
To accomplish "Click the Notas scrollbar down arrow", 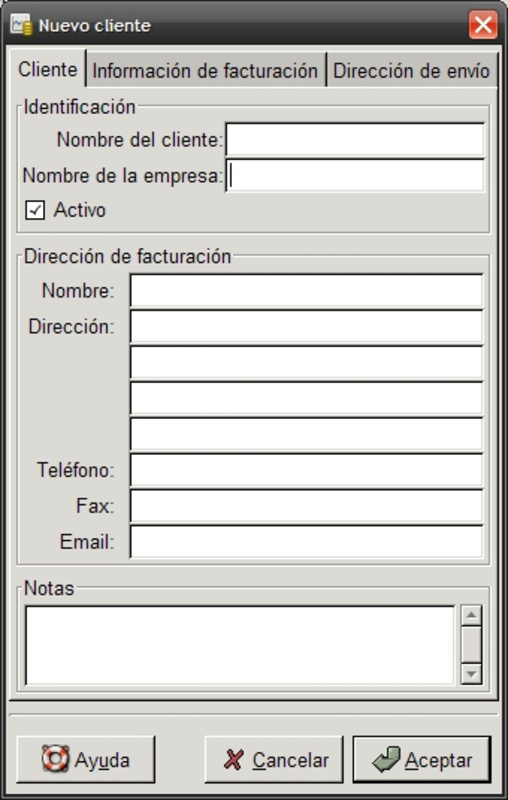I will (471, 673).
